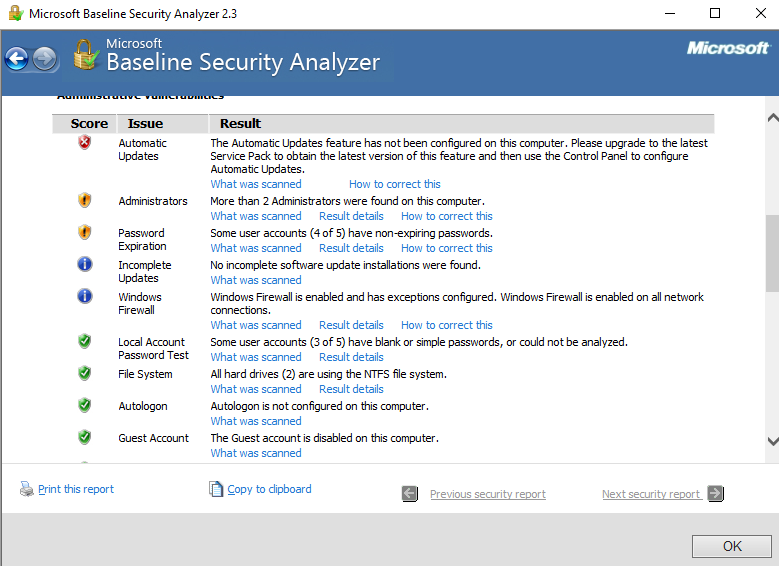View 'Result details' for Local Account Password Test

(351, 357)
